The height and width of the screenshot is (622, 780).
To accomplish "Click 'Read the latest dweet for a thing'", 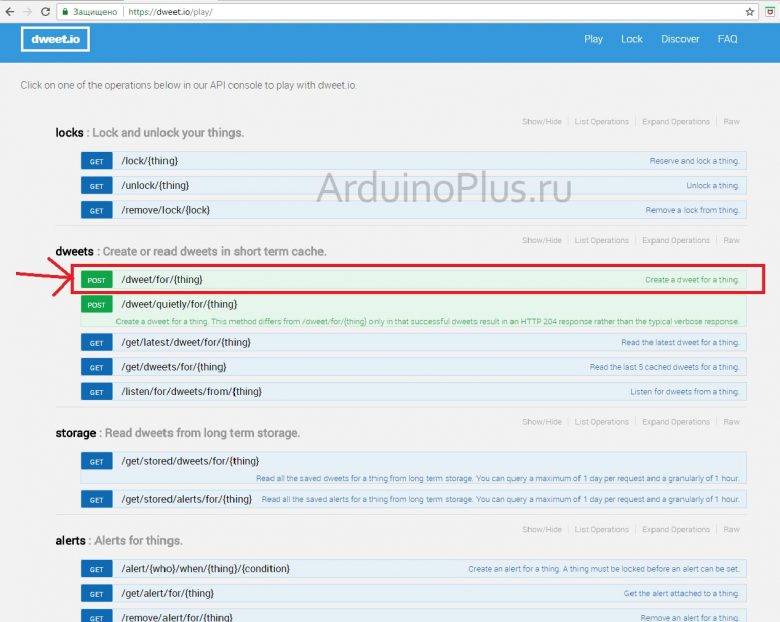I will [x=681, y=342].
